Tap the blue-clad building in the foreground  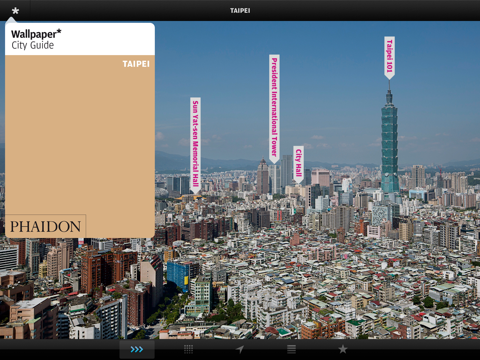pyautogui.click(x=178, y=275)
